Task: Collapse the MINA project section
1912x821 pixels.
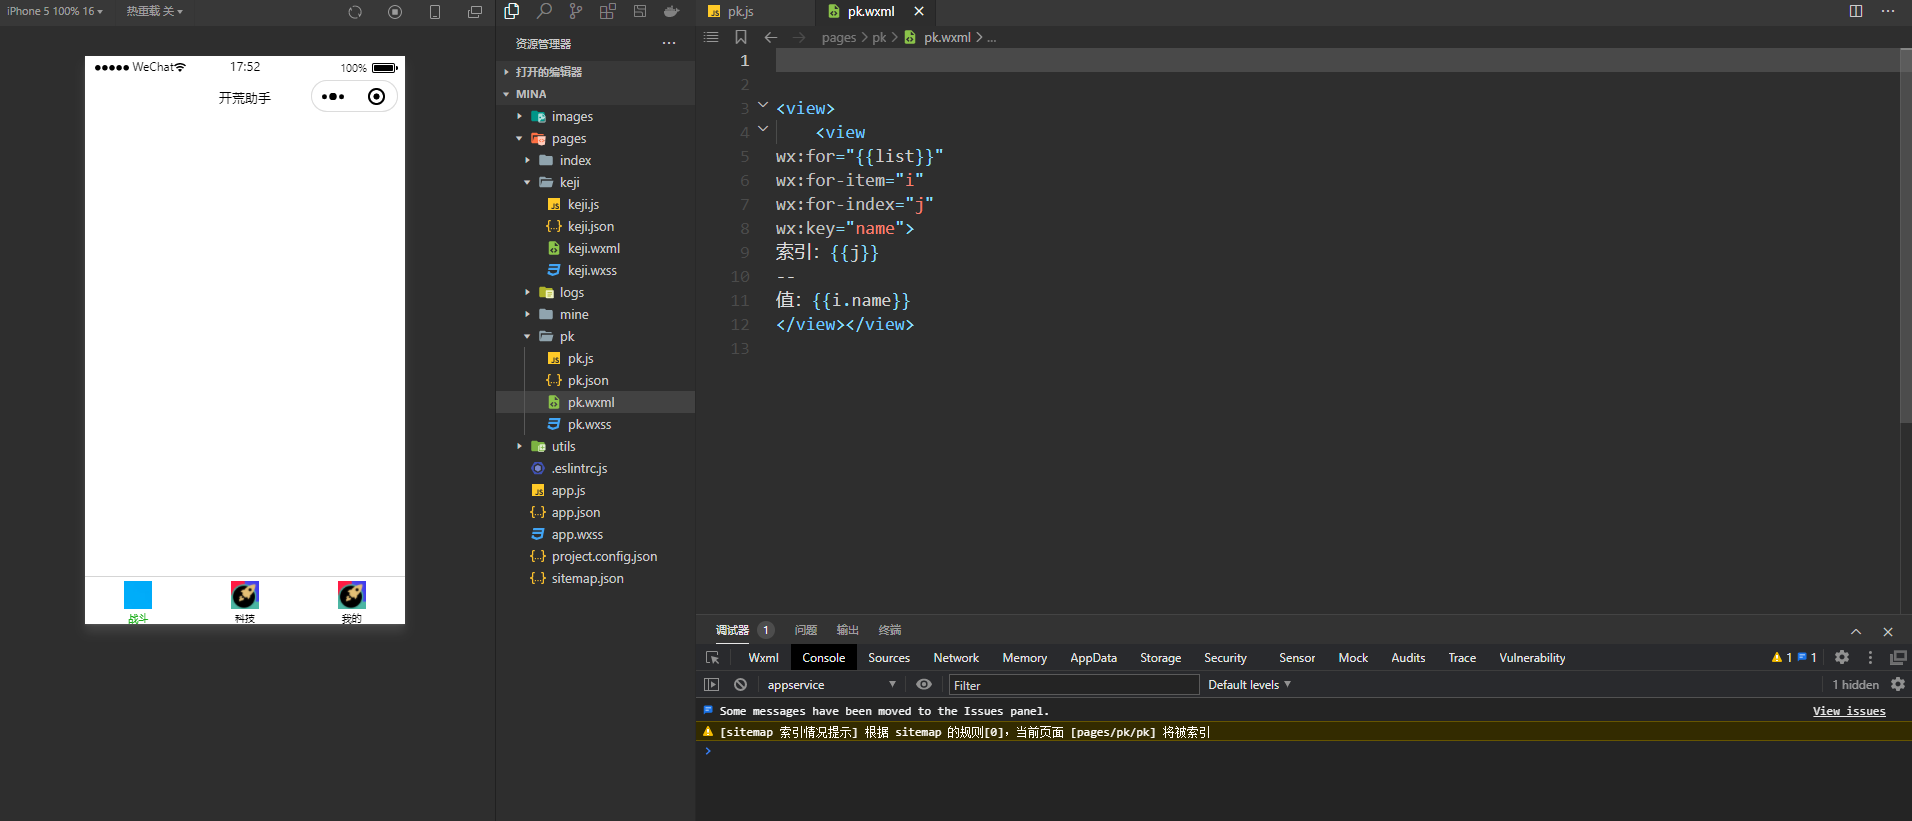Action: (x=506, y=94)
